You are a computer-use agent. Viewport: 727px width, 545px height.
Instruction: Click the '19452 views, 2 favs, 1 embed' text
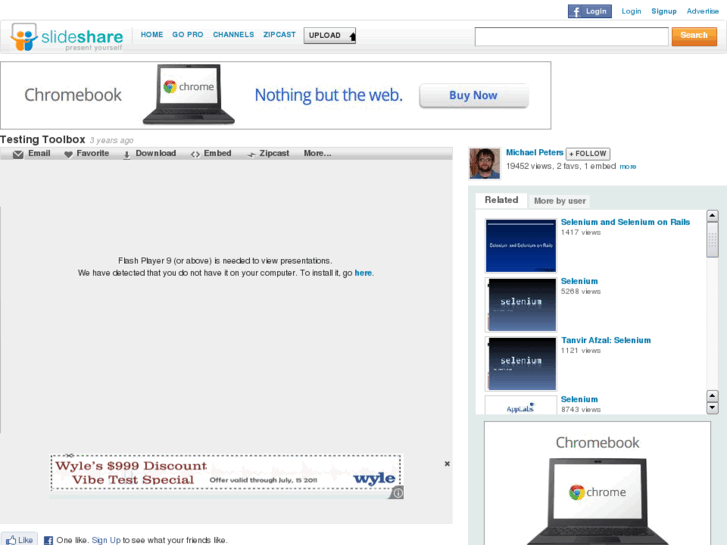coord(561,166)
